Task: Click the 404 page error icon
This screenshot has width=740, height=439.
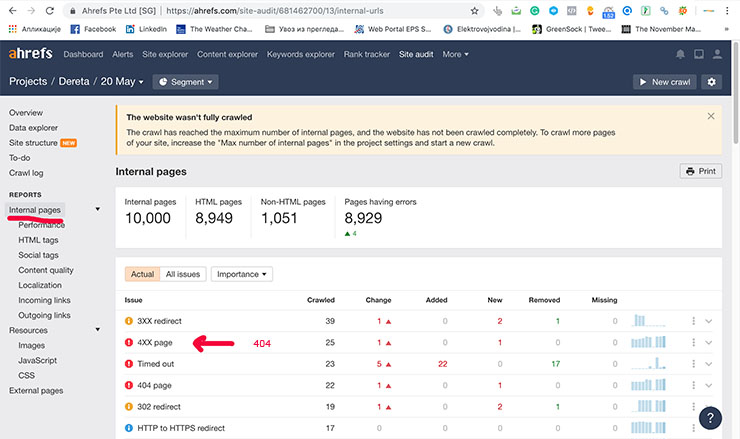Action: click(128, 385)
